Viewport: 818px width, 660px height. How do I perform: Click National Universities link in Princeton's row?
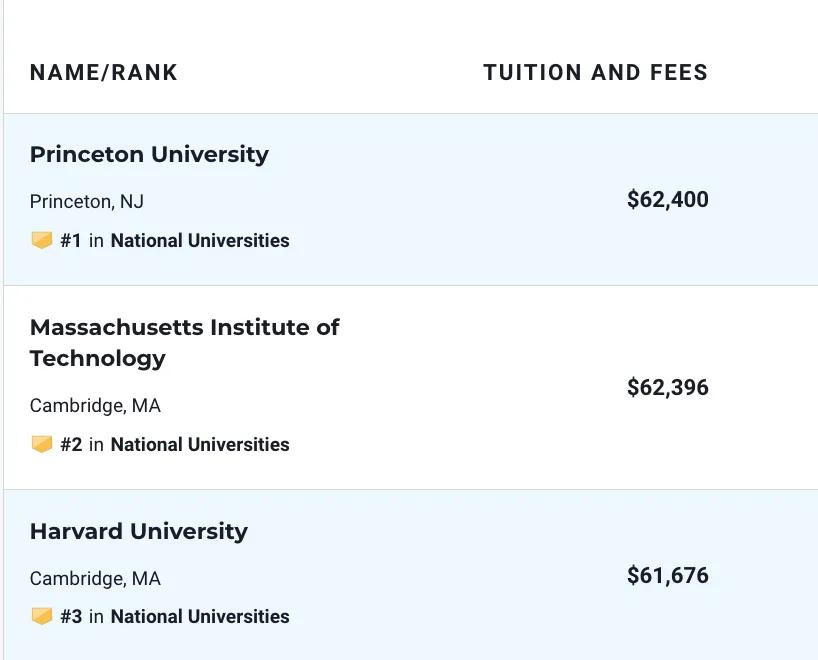coord(200,241)
